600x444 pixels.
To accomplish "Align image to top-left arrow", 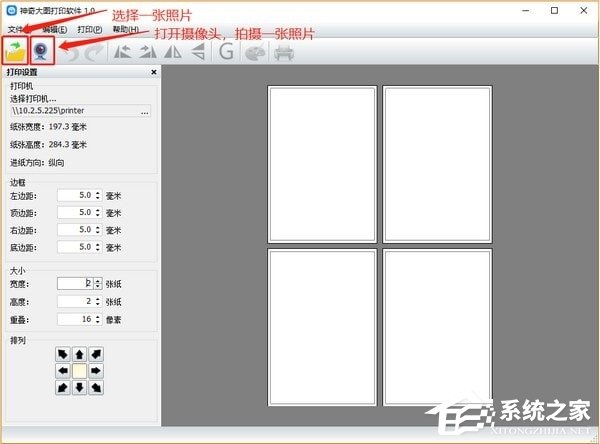I will coord(63,354).
